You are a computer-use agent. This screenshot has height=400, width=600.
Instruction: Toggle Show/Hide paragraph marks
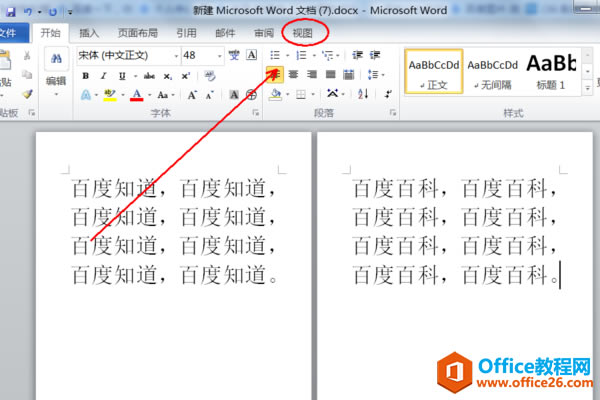(x=388, y=94)
